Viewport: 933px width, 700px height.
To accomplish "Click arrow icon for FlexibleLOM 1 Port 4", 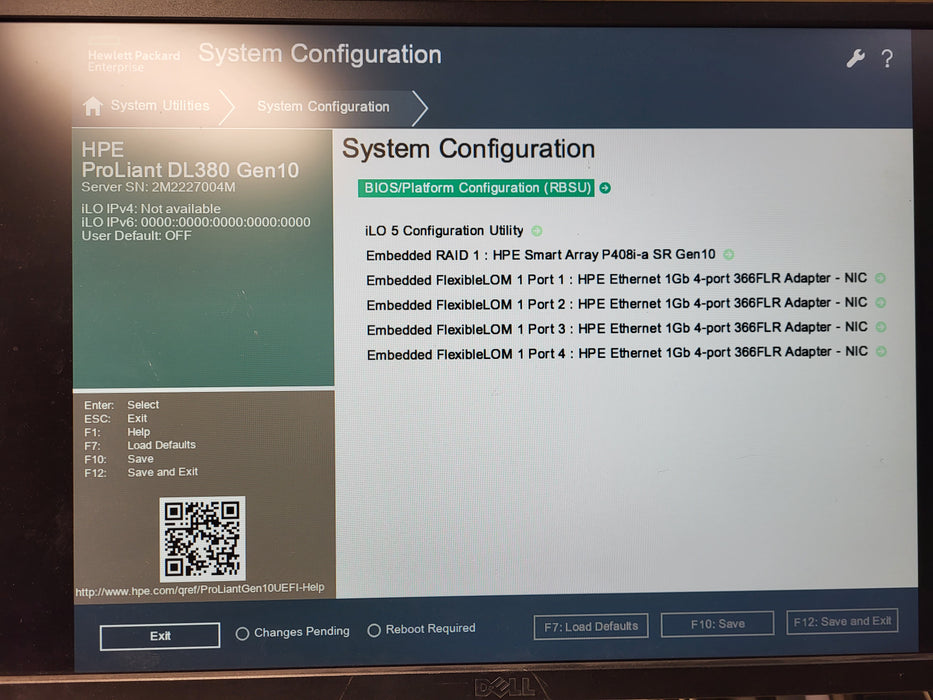I will (881, 351).
